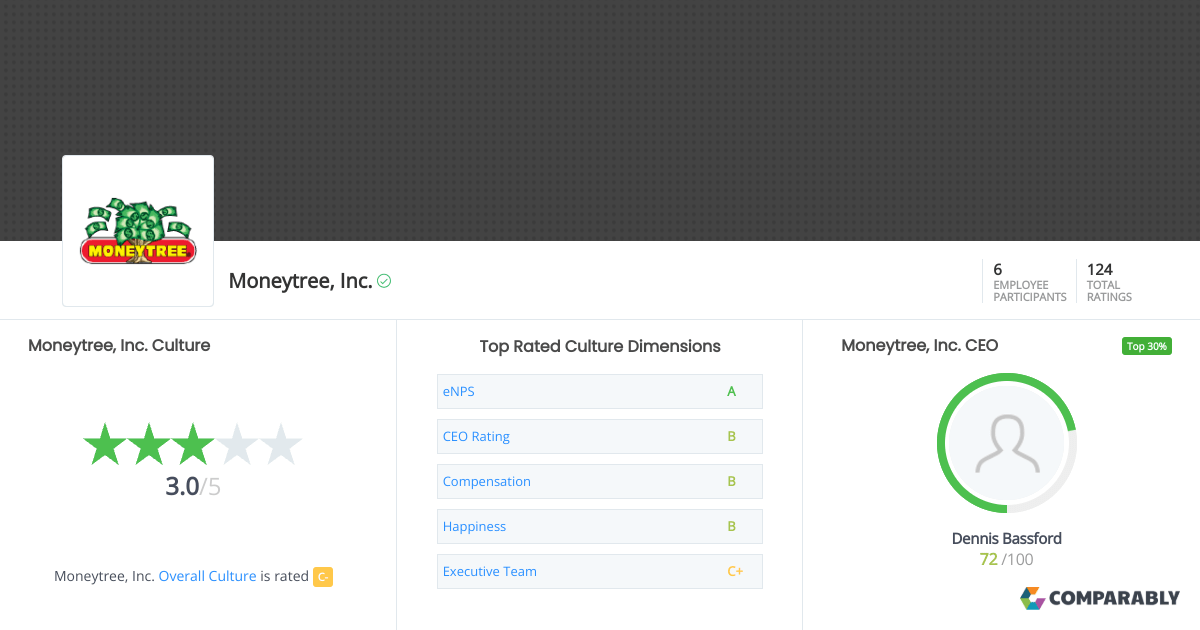Click the B grade beside Happiness
The height and width of the screenshot is (630, 1200).
click(x=731, y=526)
